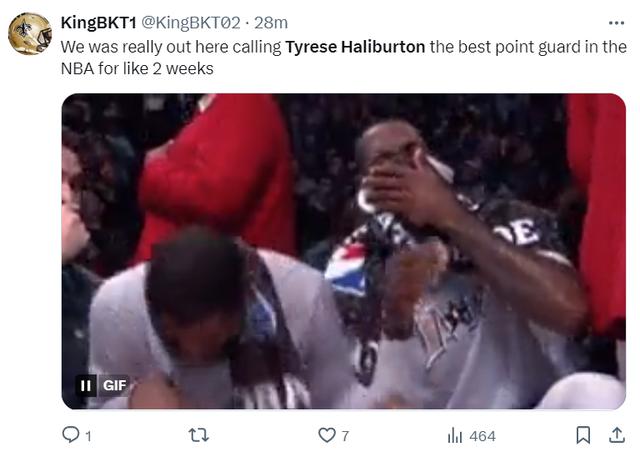Screen dimensions: 640x457
Task: Repost this tweet with the retweet icon
Action: [199, 435]
